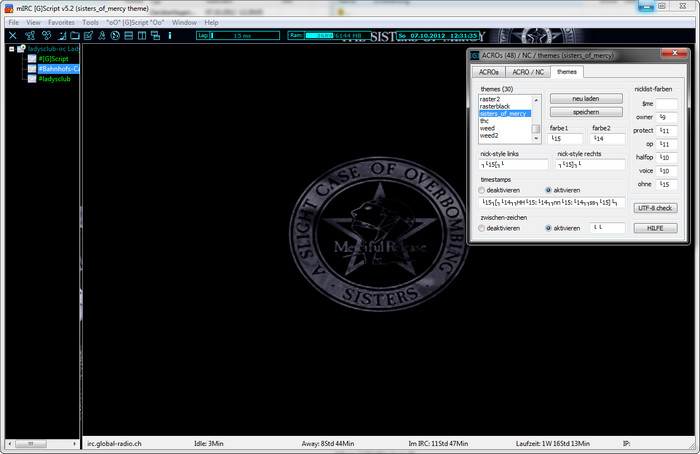700x454 pixels.
Task: Click the HILFE button
Action: point(655,228)
